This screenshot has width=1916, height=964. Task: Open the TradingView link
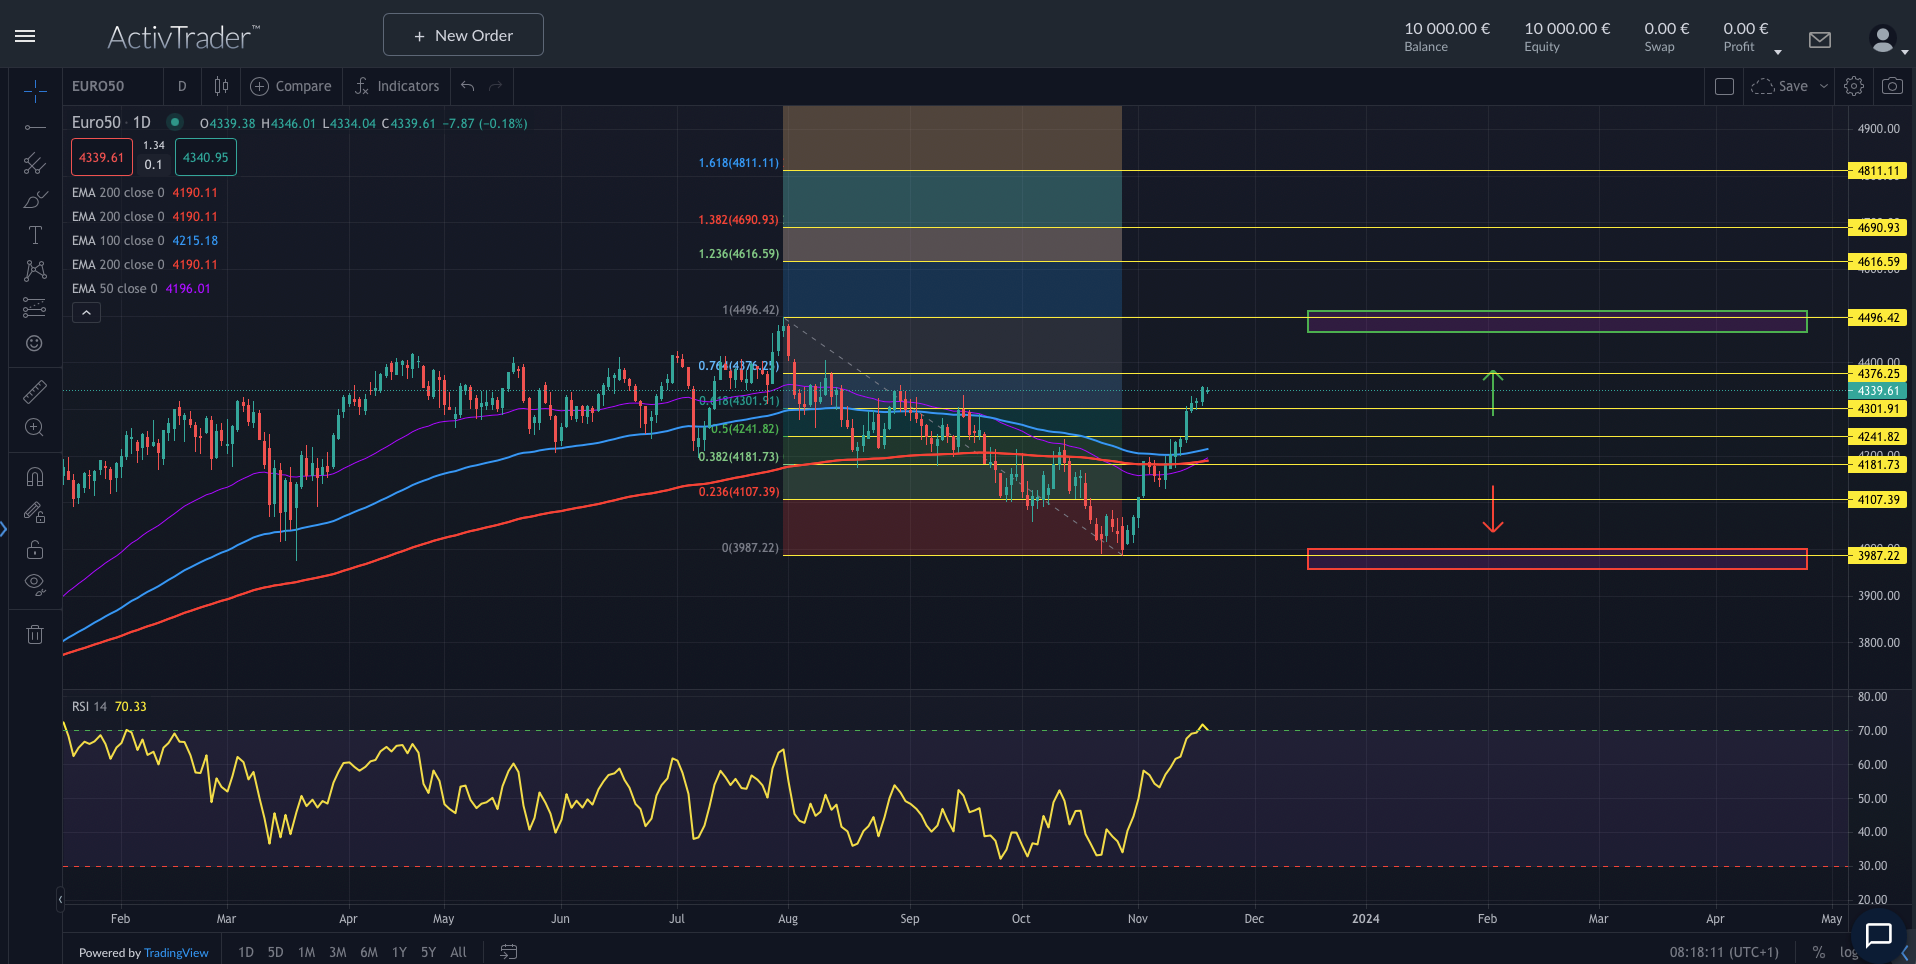(x=176, y=953)
